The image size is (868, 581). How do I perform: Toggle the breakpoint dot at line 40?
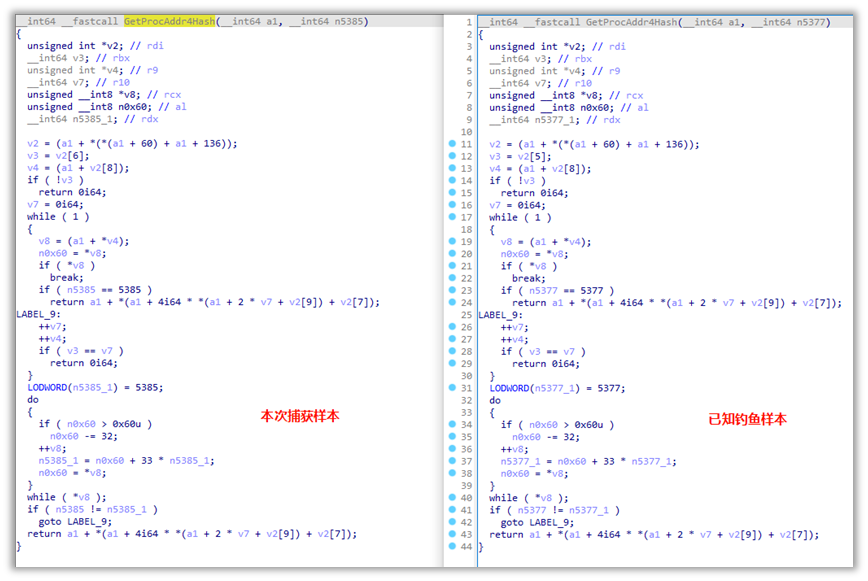click(452, 497)
